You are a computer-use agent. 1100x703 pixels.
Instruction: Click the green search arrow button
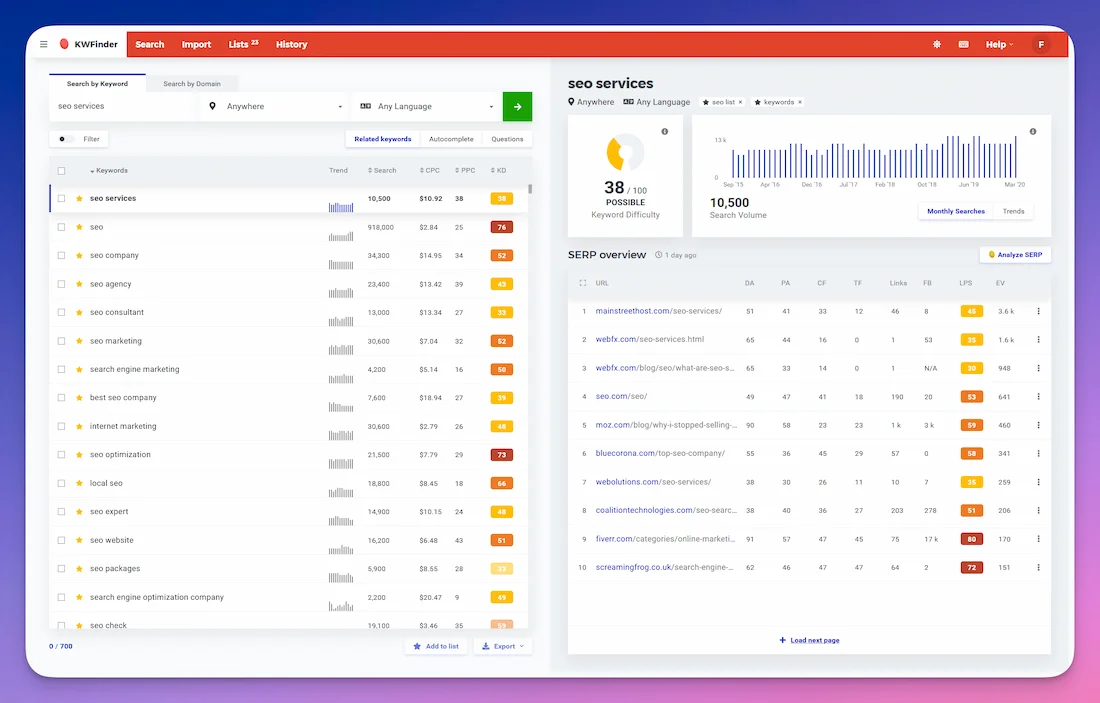tap(517, 106)
